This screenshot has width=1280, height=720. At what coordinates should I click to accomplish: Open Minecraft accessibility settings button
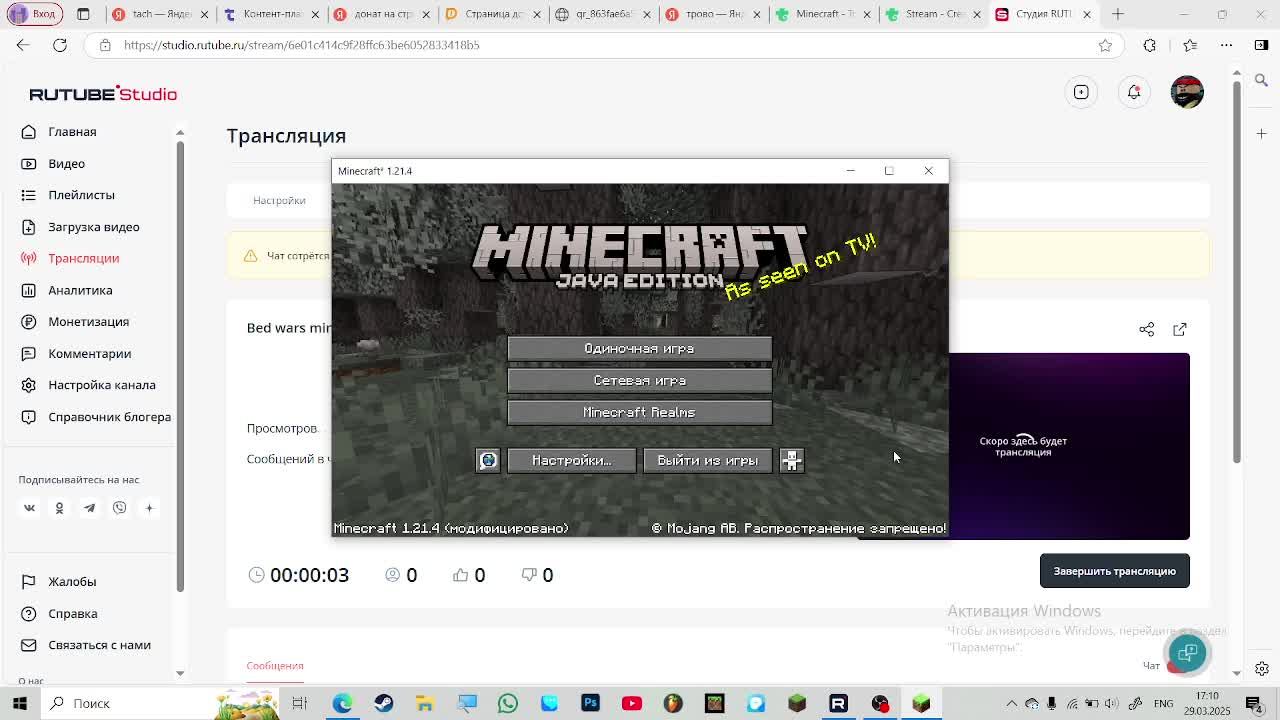click(791, 460)
